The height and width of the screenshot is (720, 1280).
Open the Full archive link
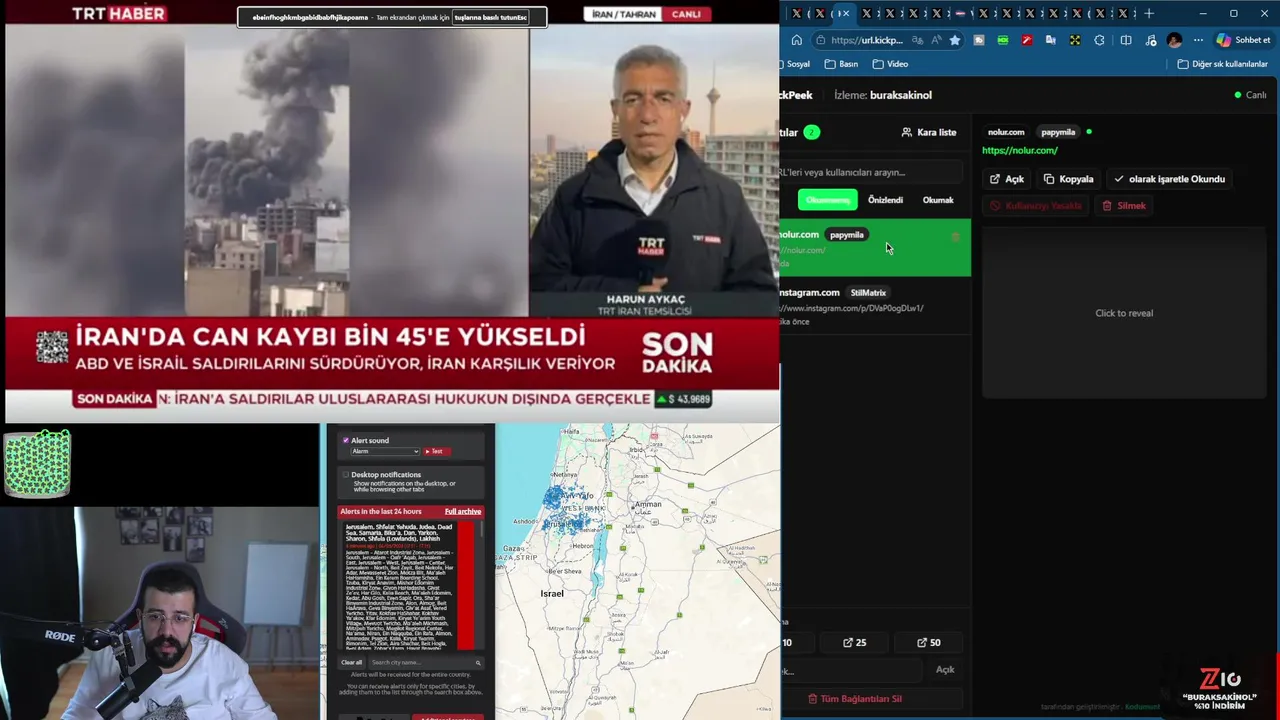coord(463,511)
